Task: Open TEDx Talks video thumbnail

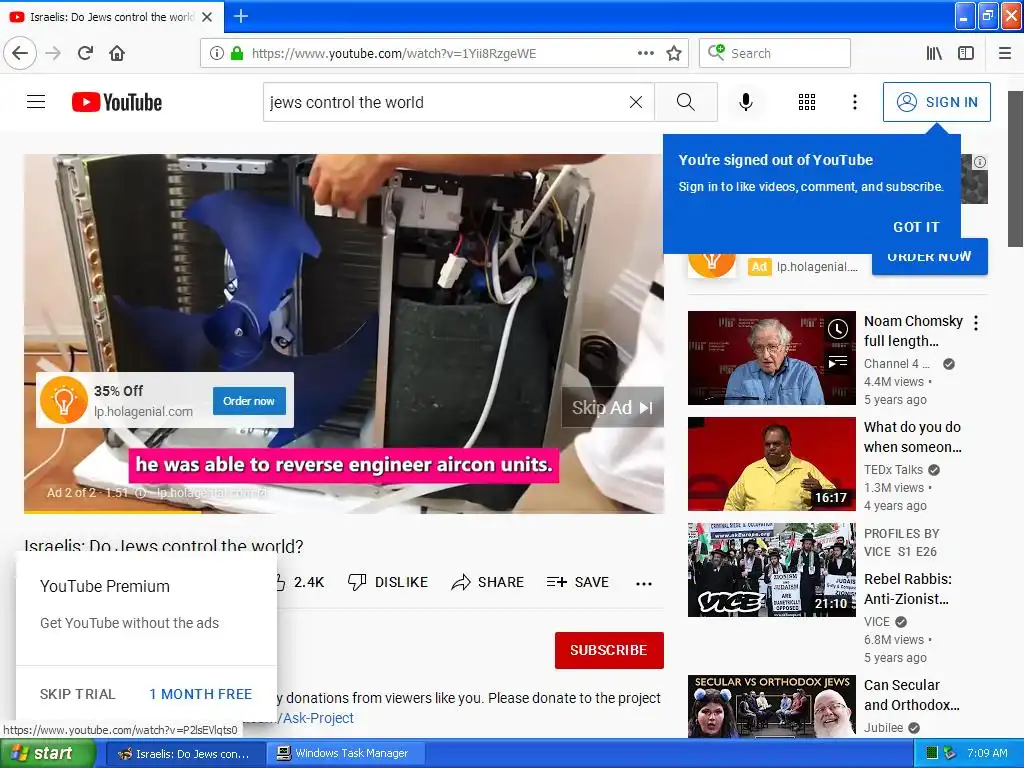Action: click(x=771, y=464)
